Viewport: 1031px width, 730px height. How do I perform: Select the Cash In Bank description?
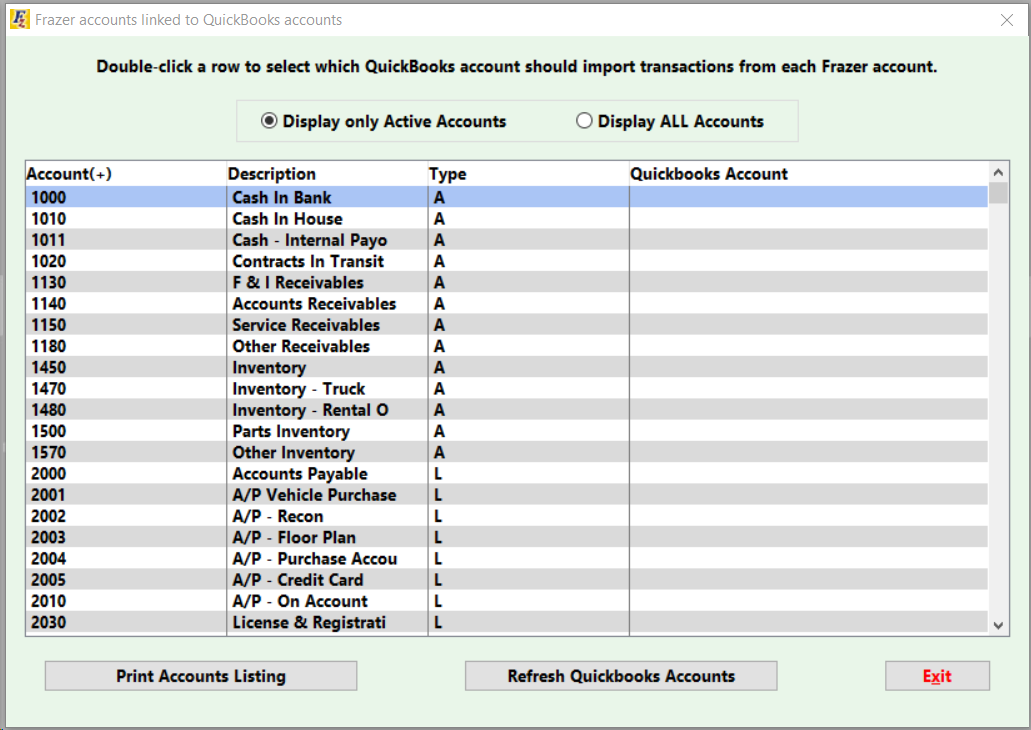281,197
